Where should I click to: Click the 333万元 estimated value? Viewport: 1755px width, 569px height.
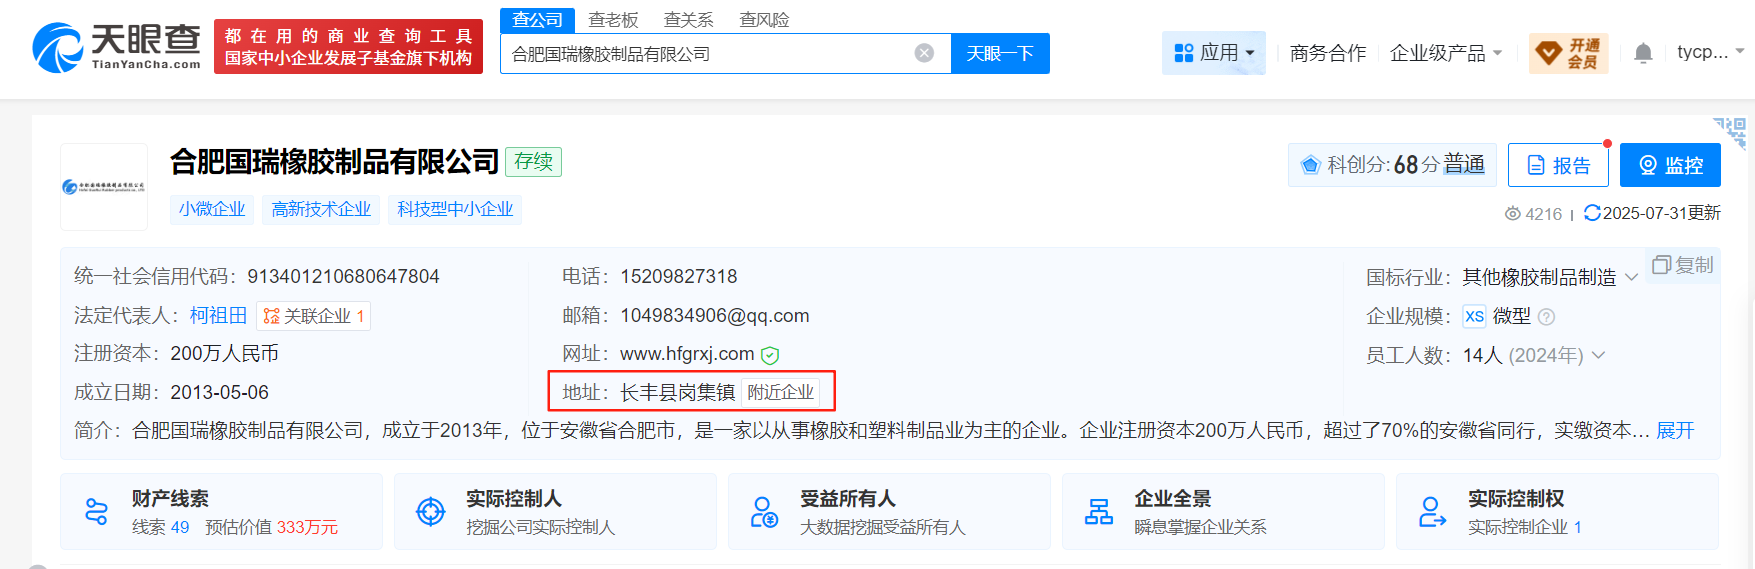point(307,527)
